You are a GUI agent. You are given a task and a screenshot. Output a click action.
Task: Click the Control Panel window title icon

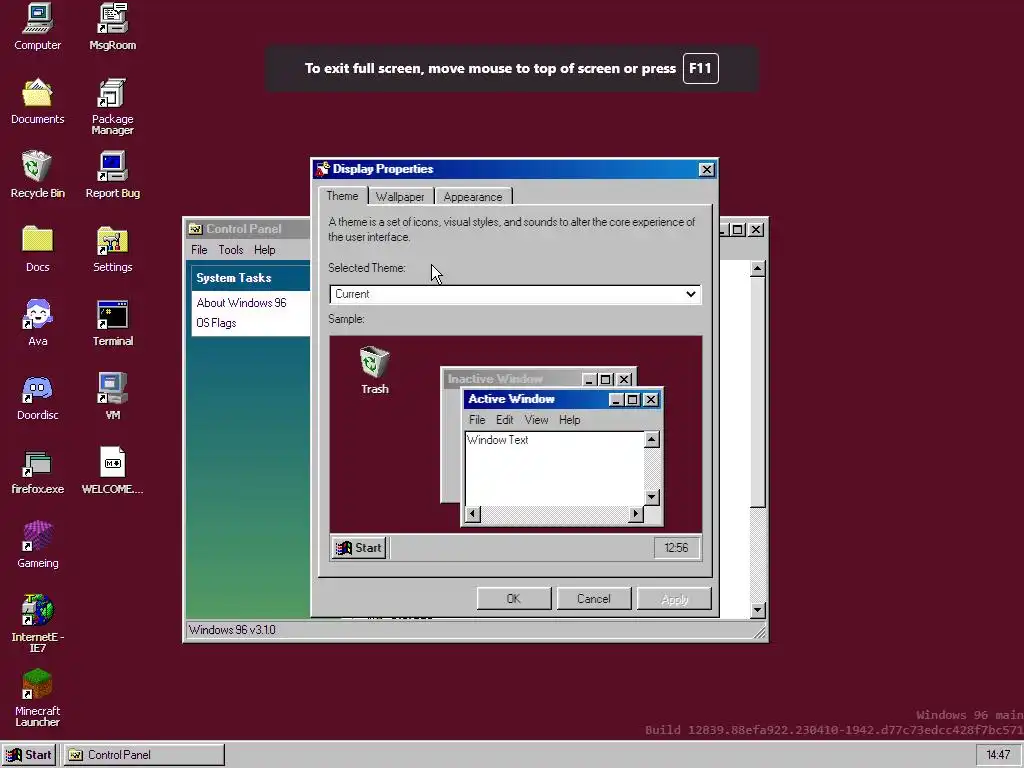195,229
